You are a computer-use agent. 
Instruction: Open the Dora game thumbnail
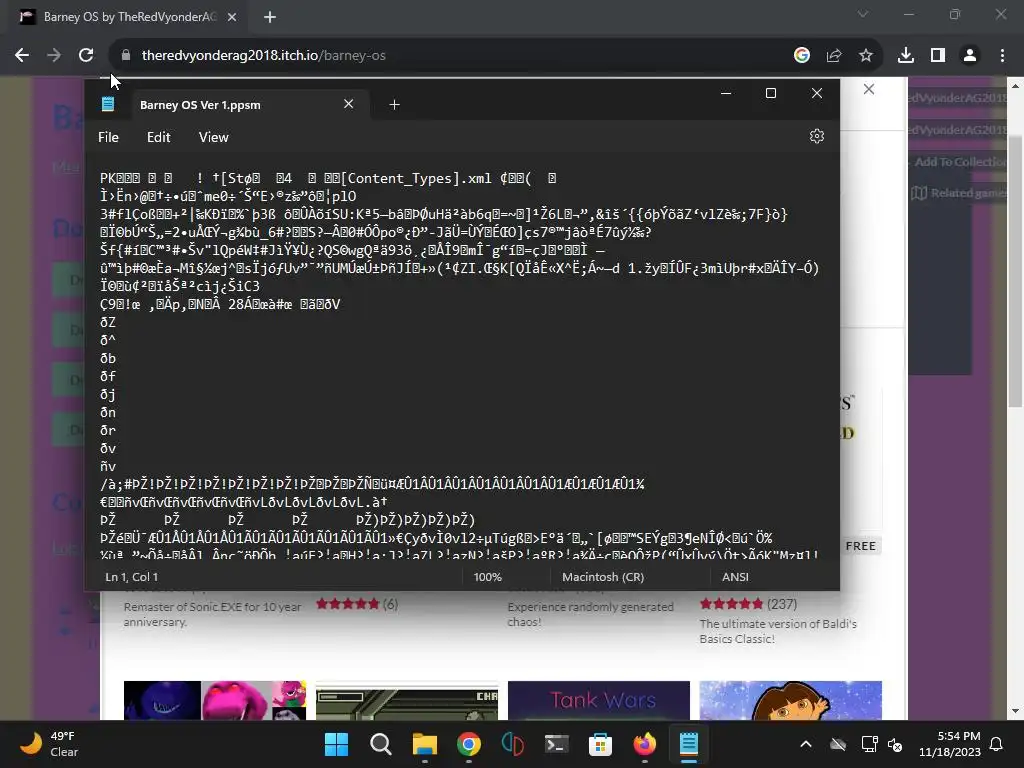pos(790,700)
